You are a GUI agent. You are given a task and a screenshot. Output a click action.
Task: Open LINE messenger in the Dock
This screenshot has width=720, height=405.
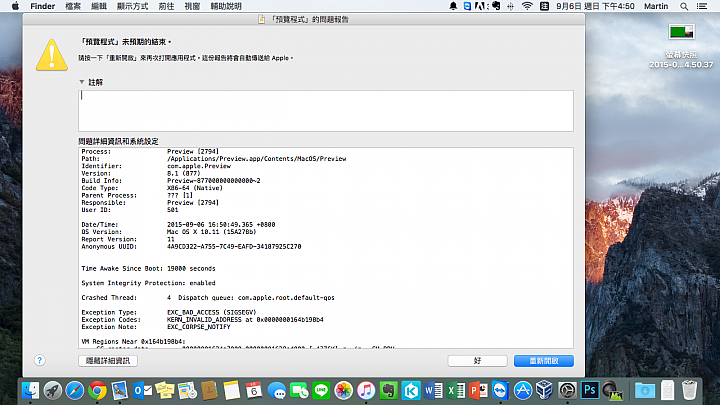coord(321,391)
